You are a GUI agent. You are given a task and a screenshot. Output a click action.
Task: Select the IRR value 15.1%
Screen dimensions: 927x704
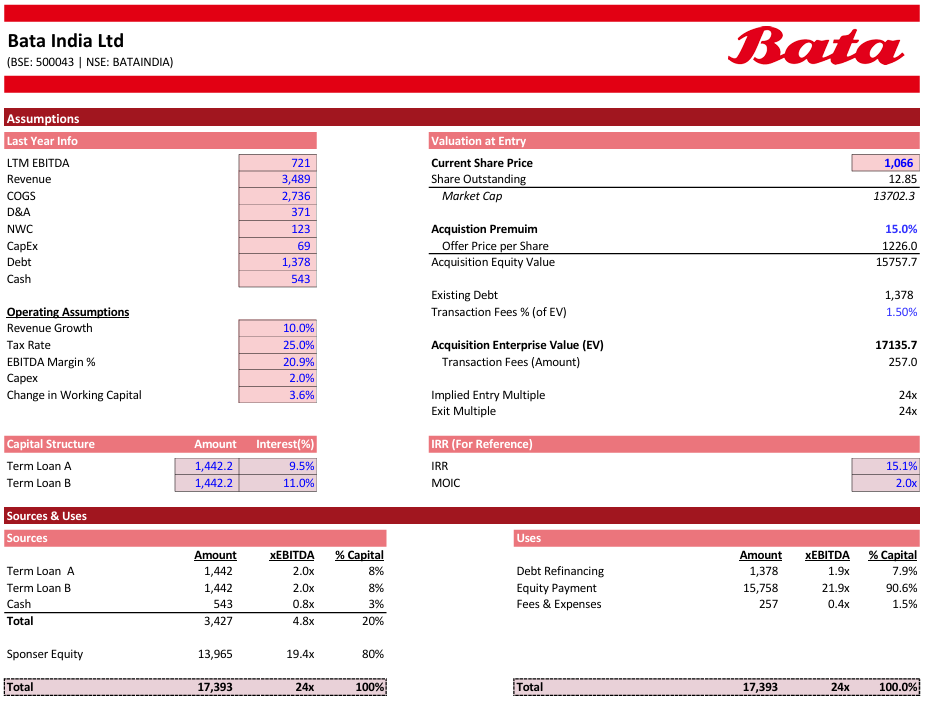886,466
